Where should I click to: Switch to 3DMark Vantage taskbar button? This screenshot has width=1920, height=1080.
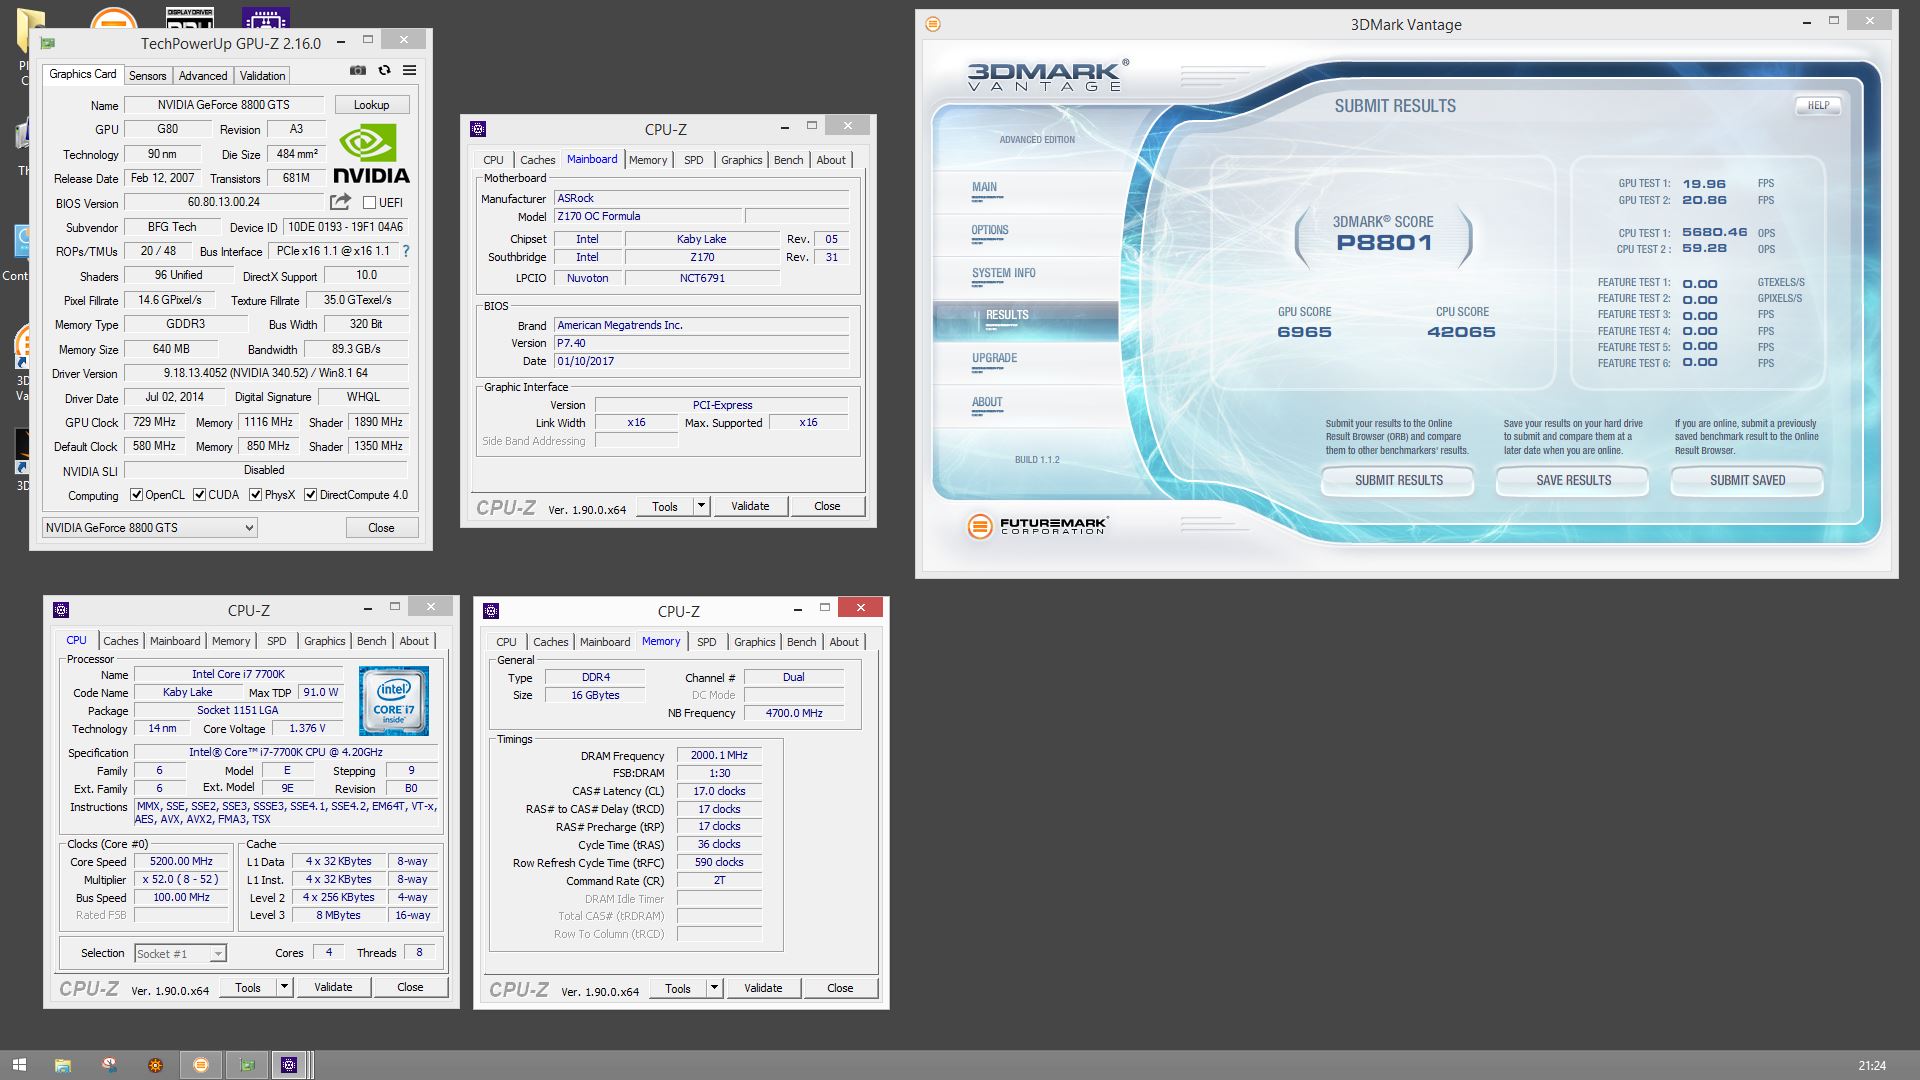(x=201, y=1065)
